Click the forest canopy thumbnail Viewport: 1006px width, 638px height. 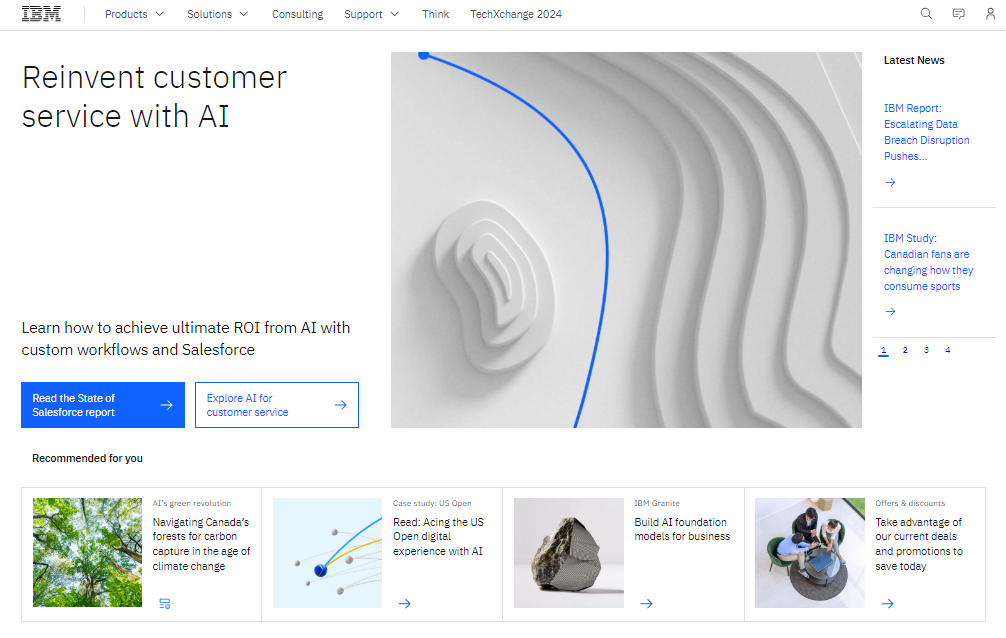(x=87, y=553)
